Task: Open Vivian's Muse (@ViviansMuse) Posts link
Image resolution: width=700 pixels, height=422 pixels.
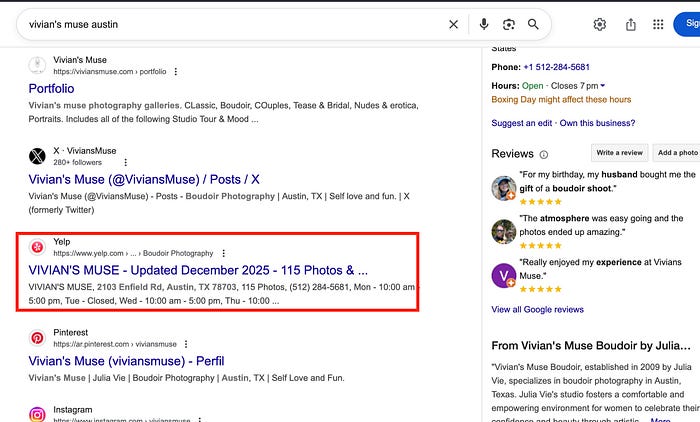Action: coord(144,180)
